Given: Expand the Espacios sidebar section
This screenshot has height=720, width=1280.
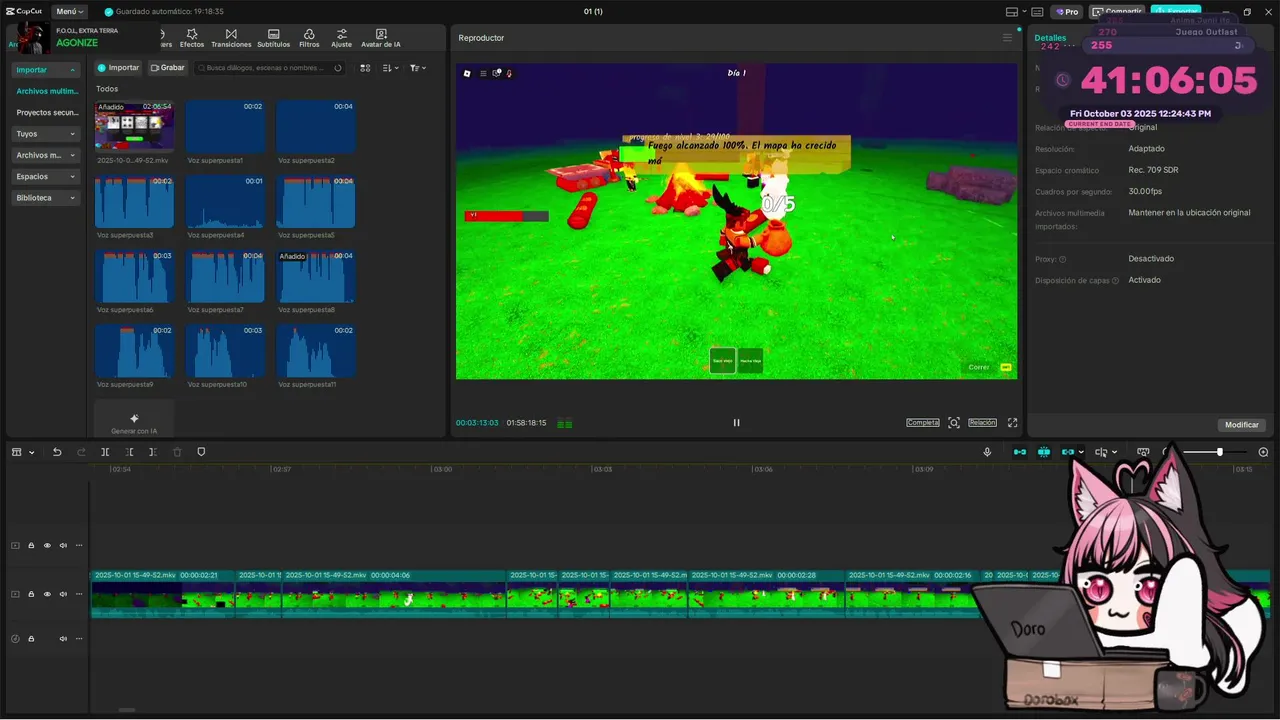Looking at the screenshot, I should point(46,176).
